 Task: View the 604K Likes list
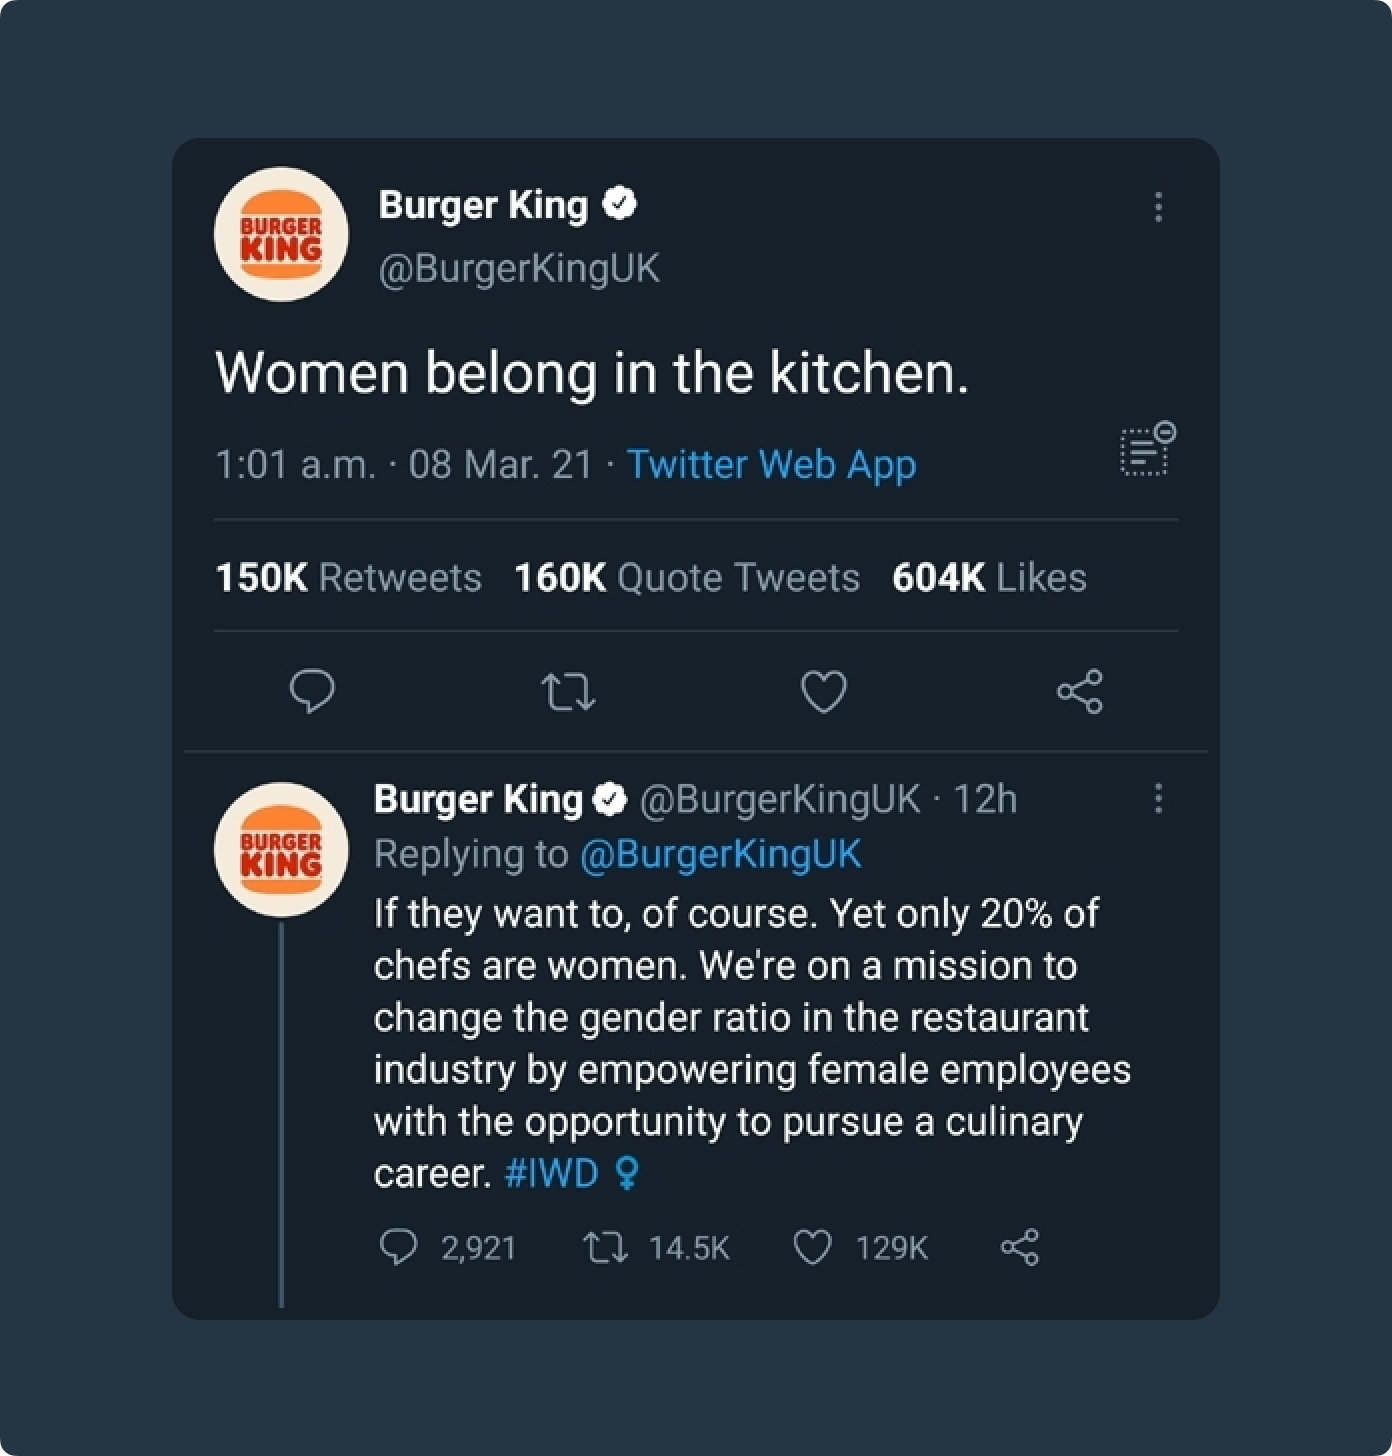988,577
